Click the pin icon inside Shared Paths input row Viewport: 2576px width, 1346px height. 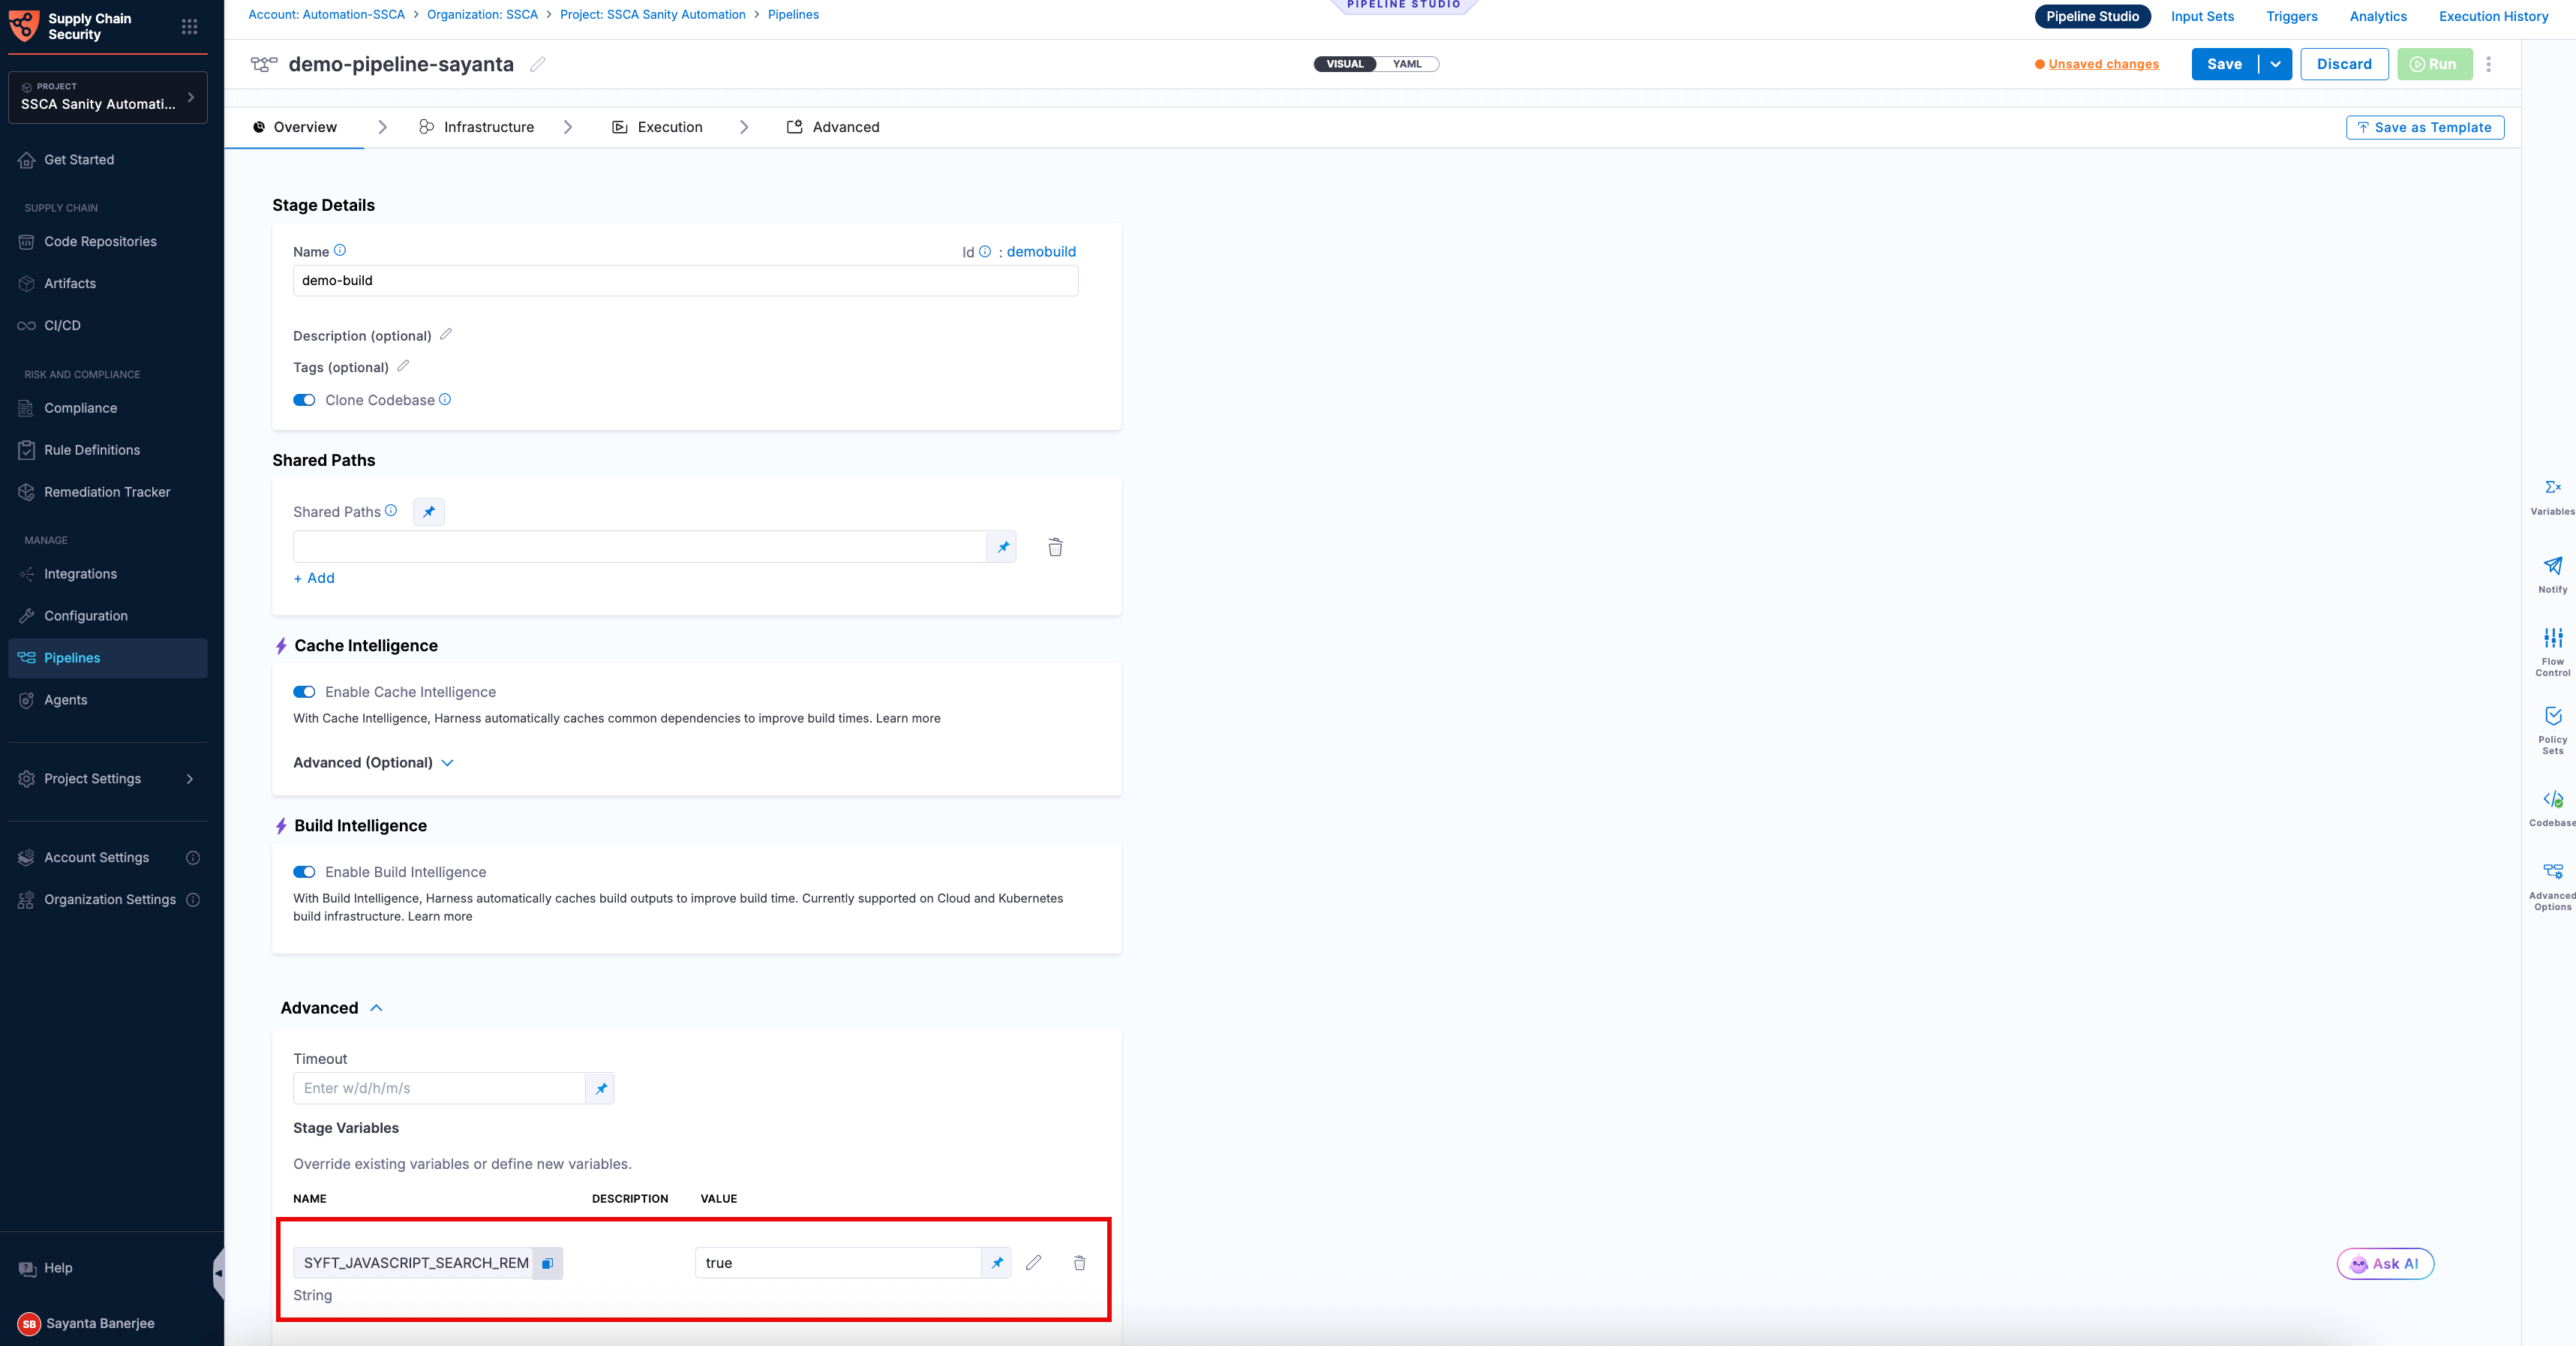1002,547
